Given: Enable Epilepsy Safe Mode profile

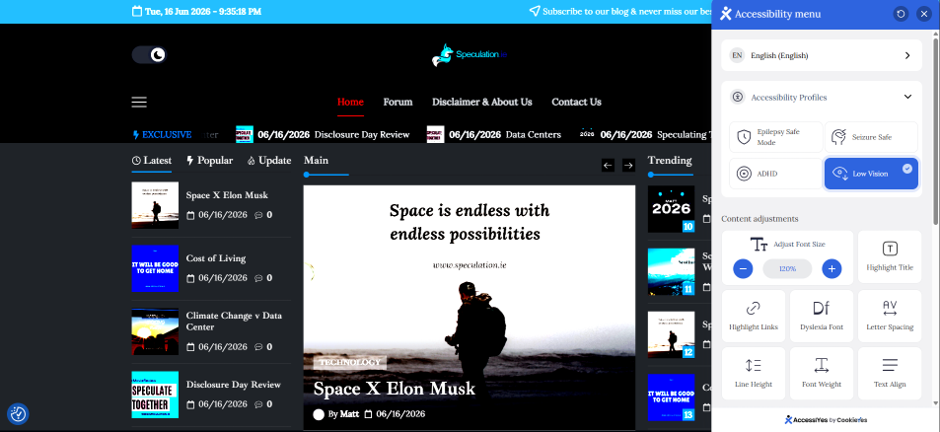Looking at the screenshot, I should click(776, 137).
